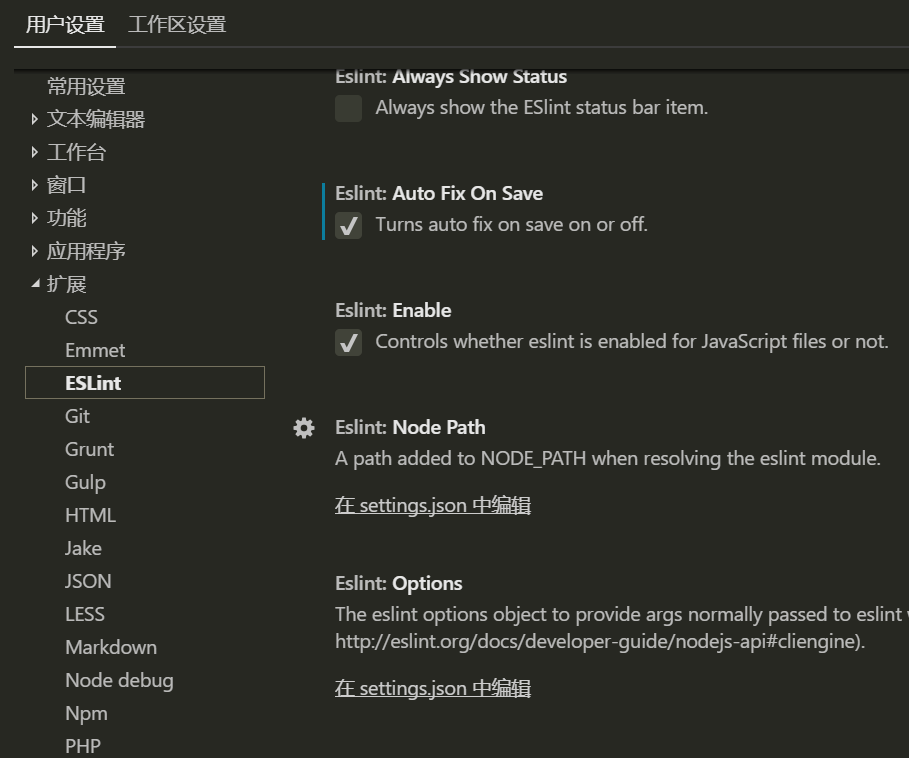The width and height of the screenshot is (909, 758).
Task: Open settings.json link under Eslint Options
Action: (x=432, y=688)
